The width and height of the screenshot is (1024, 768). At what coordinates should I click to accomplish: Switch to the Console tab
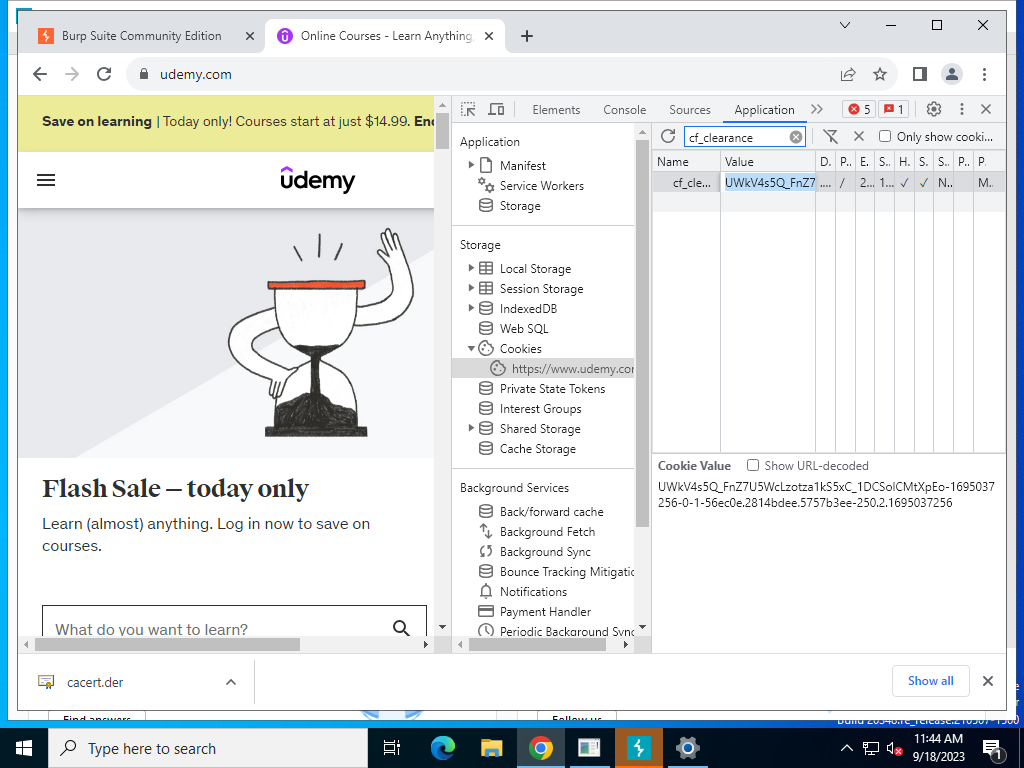click(x=624, y=110)
